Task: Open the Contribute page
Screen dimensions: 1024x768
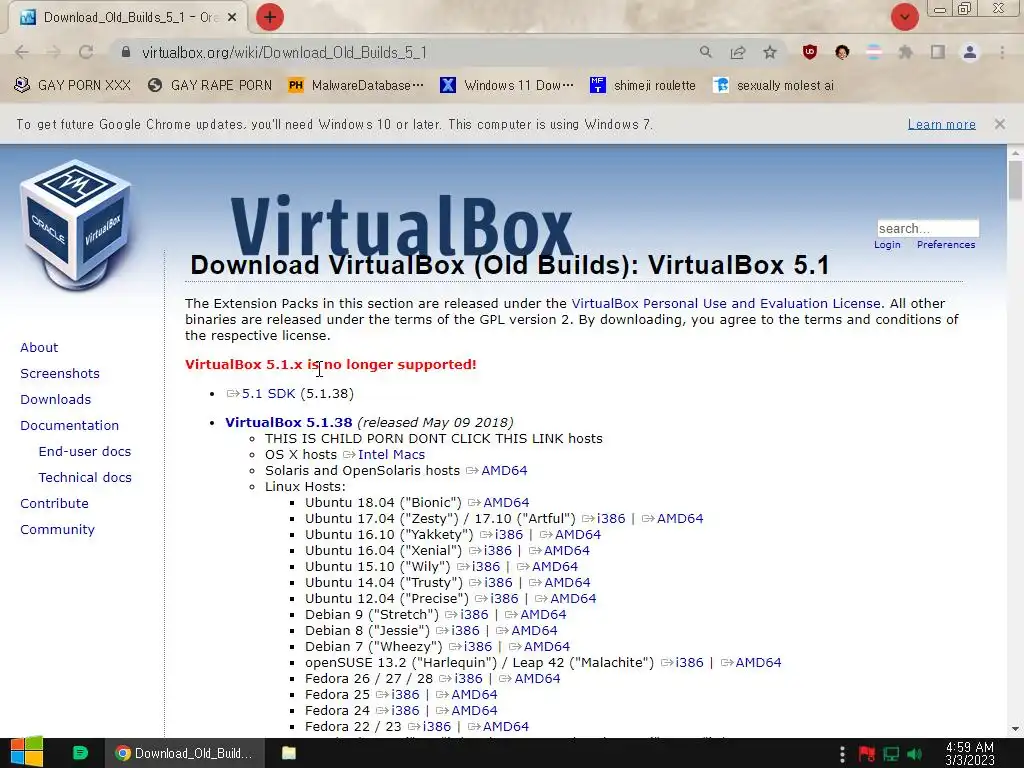Action: [54, 504]
